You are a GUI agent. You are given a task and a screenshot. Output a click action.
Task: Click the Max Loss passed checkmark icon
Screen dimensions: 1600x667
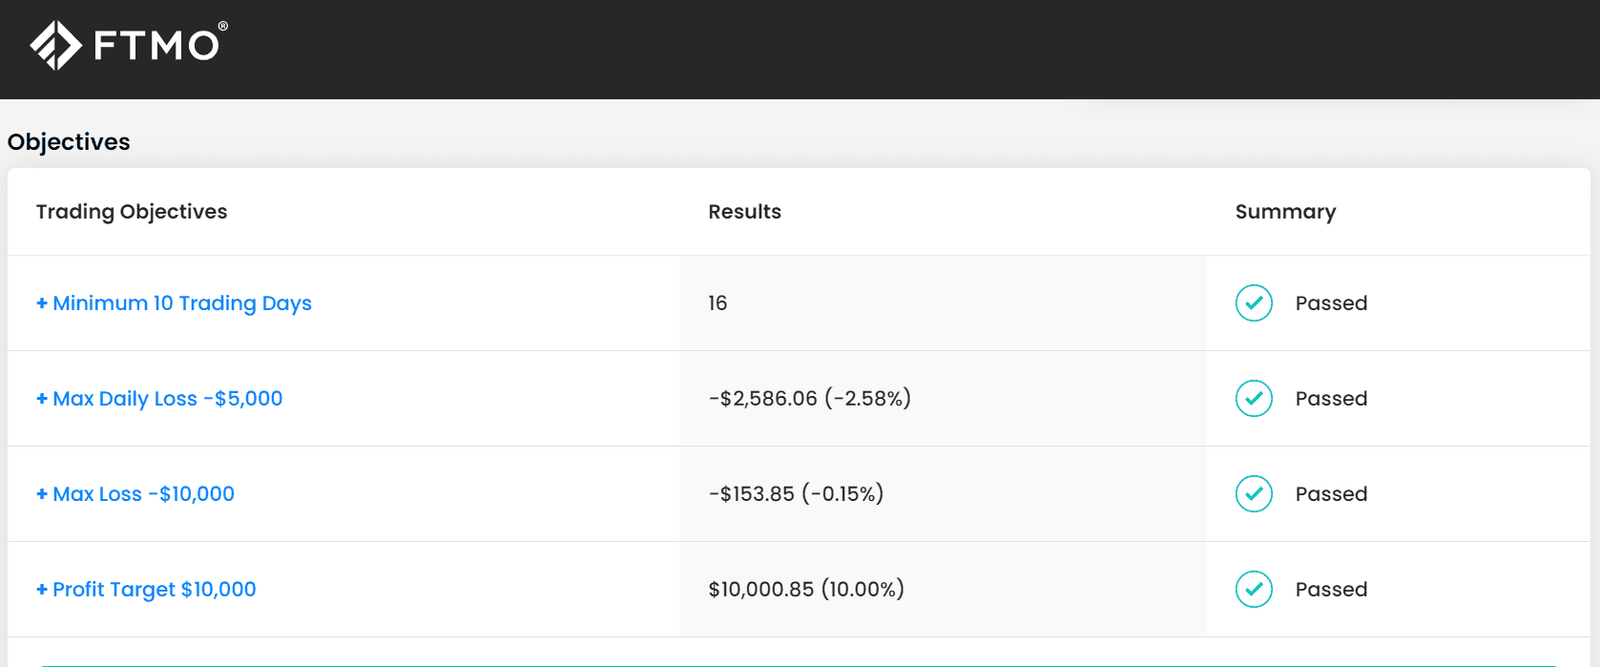click(1253, 494)
